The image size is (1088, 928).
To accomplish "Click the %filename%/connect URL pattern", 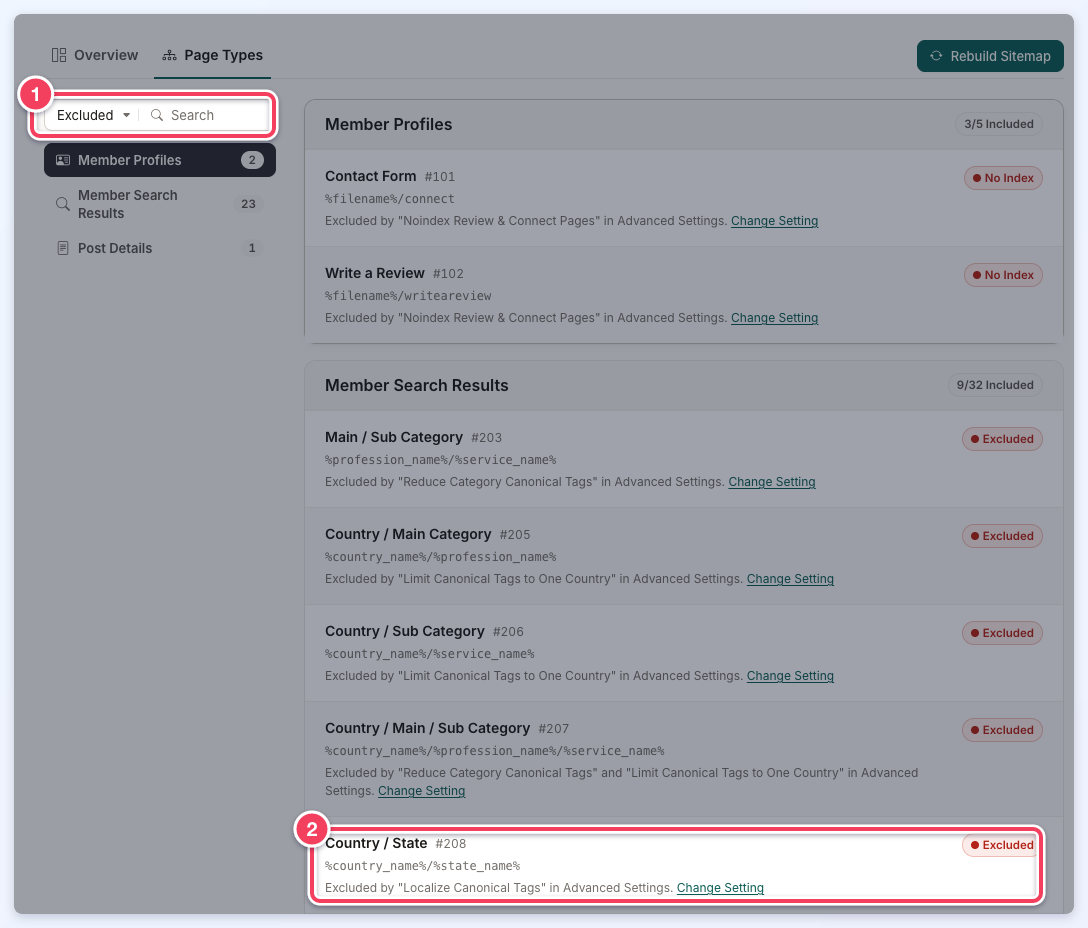I will tap(390, 199).
